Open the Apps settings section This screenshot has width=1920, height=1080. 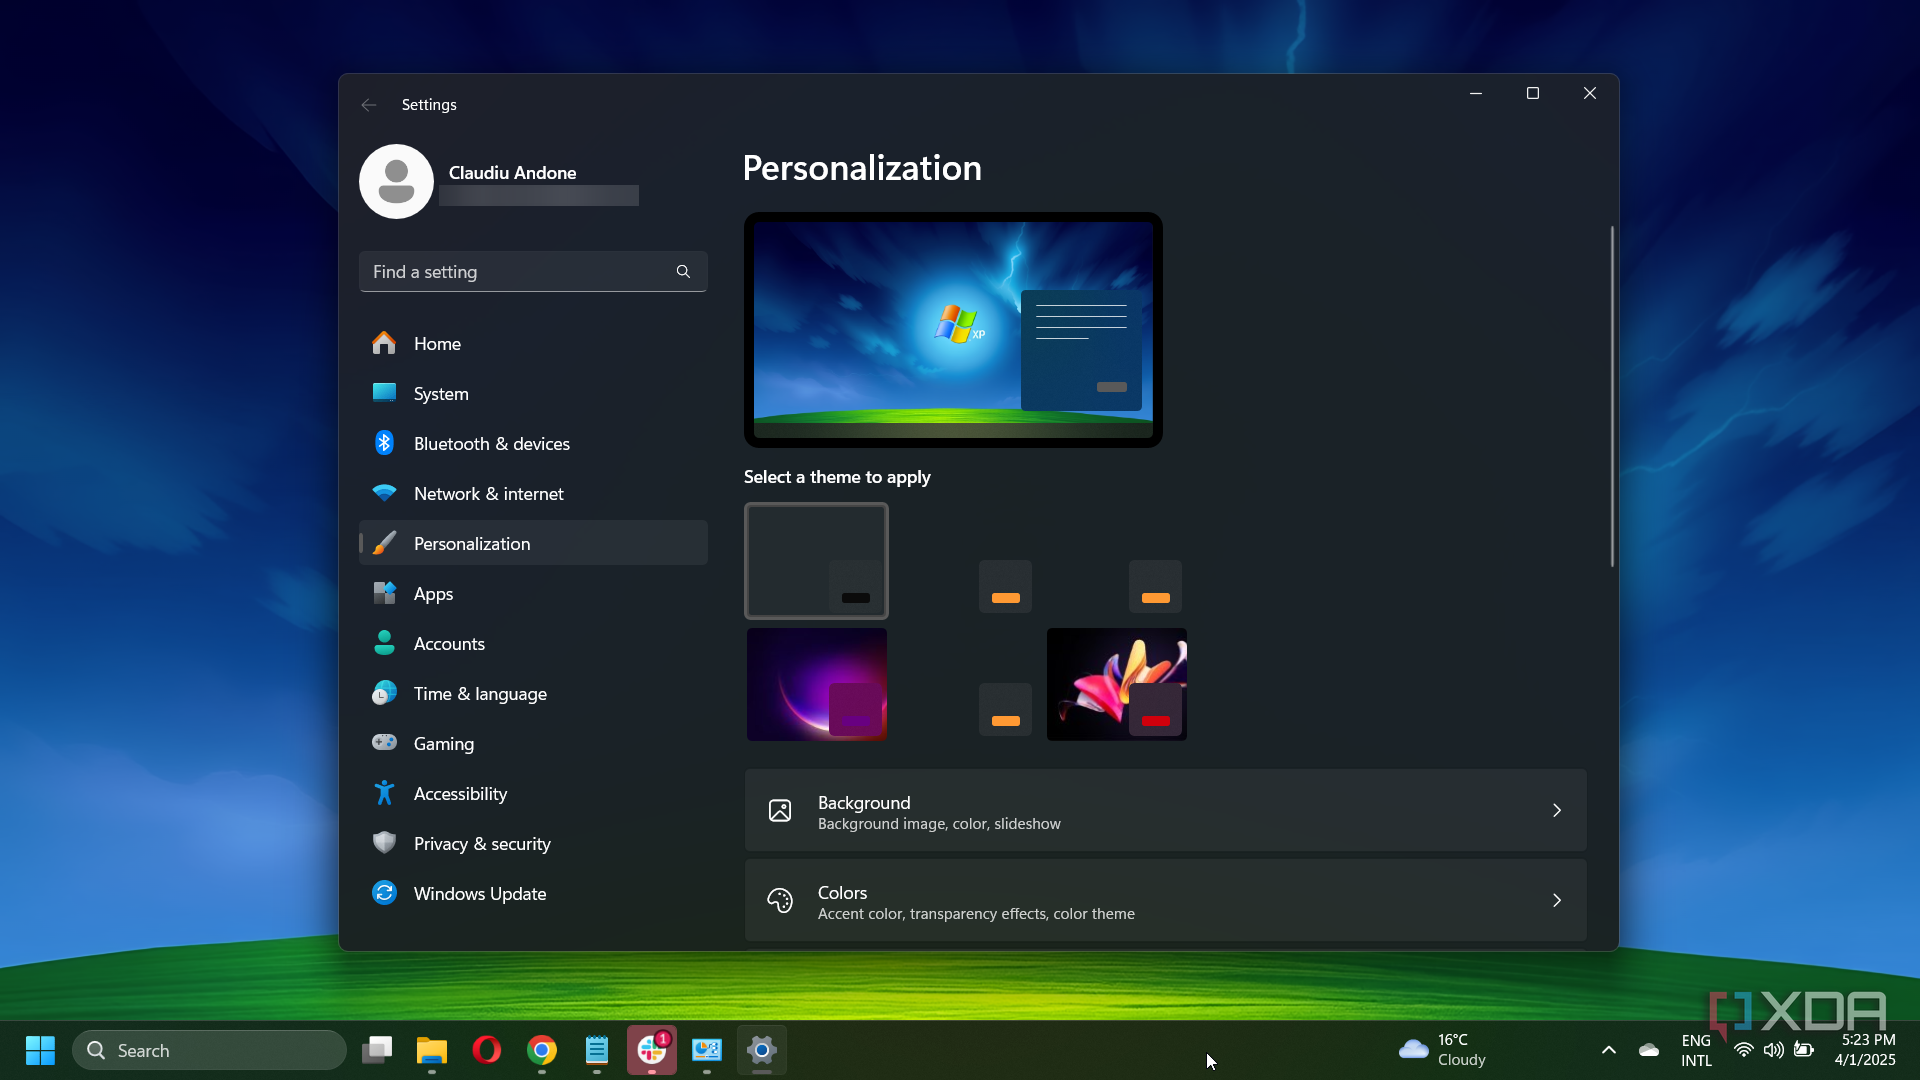[533, 593]
